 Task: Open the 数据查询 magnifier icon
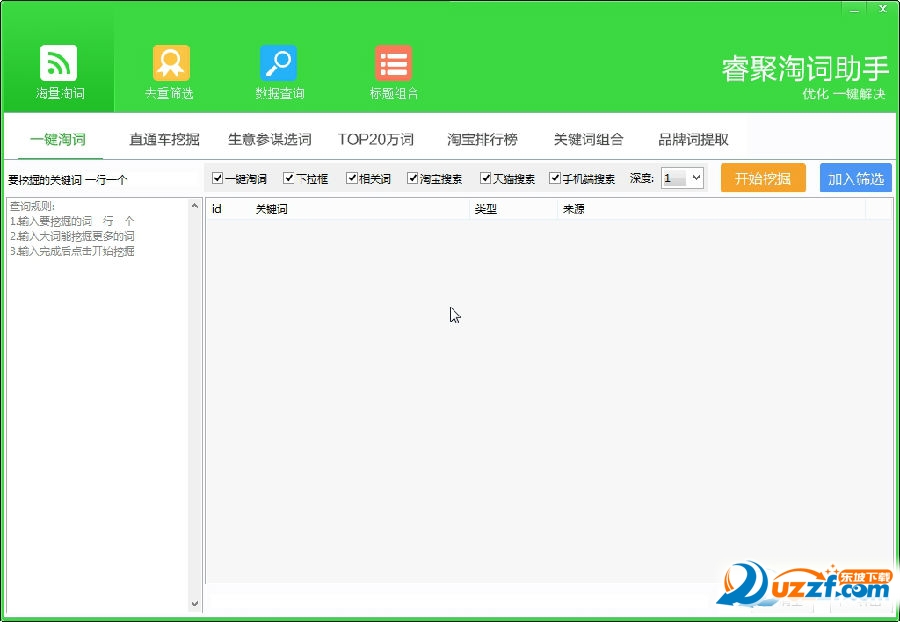pyautogui.click(x=278, y=64)
